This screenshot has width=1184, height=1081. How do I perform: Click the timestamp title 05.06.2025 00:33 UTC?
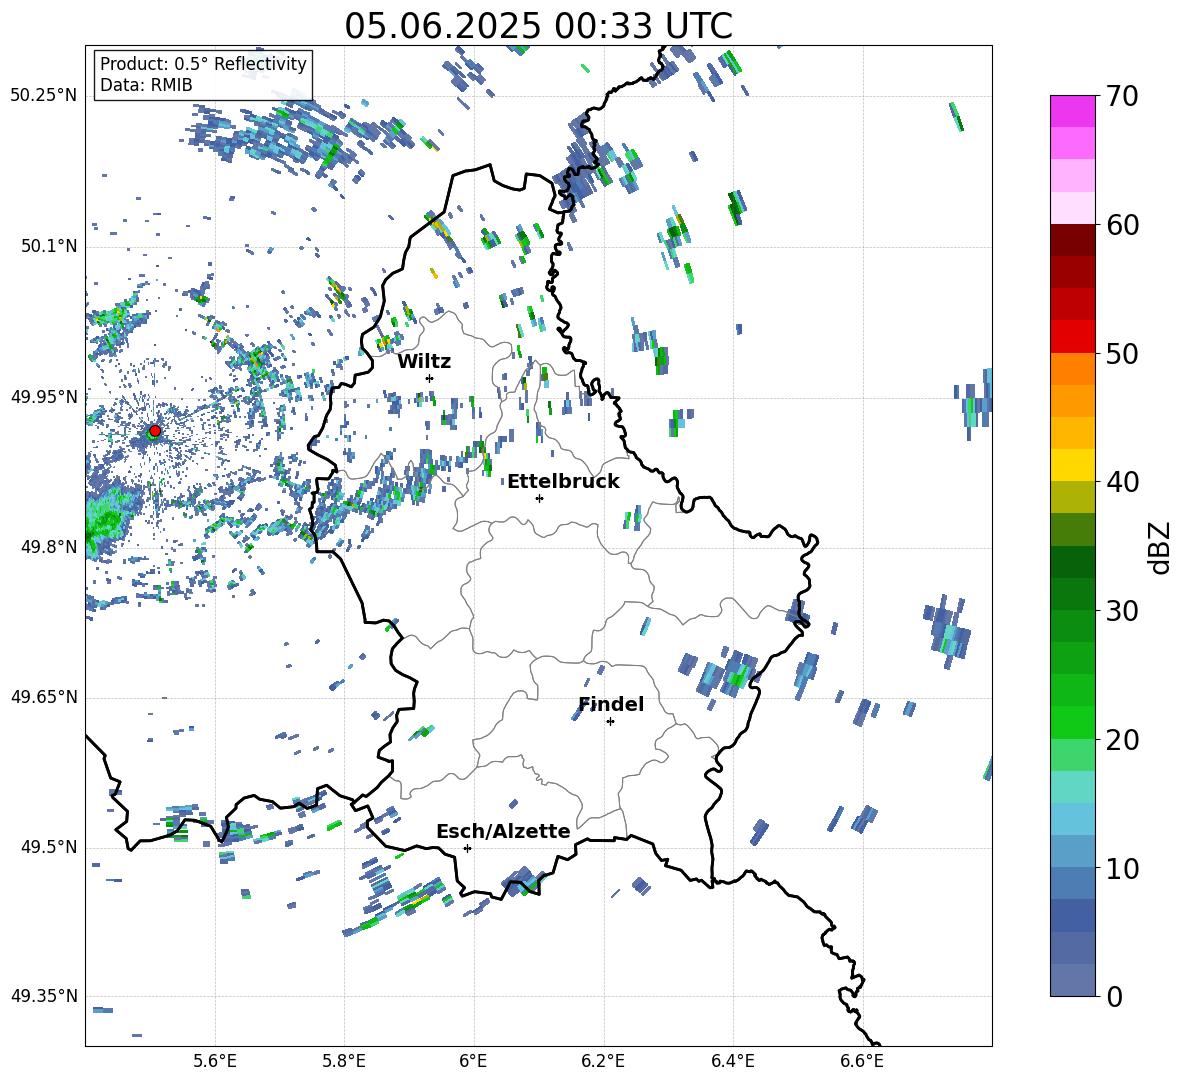click(x=538, y=26)
